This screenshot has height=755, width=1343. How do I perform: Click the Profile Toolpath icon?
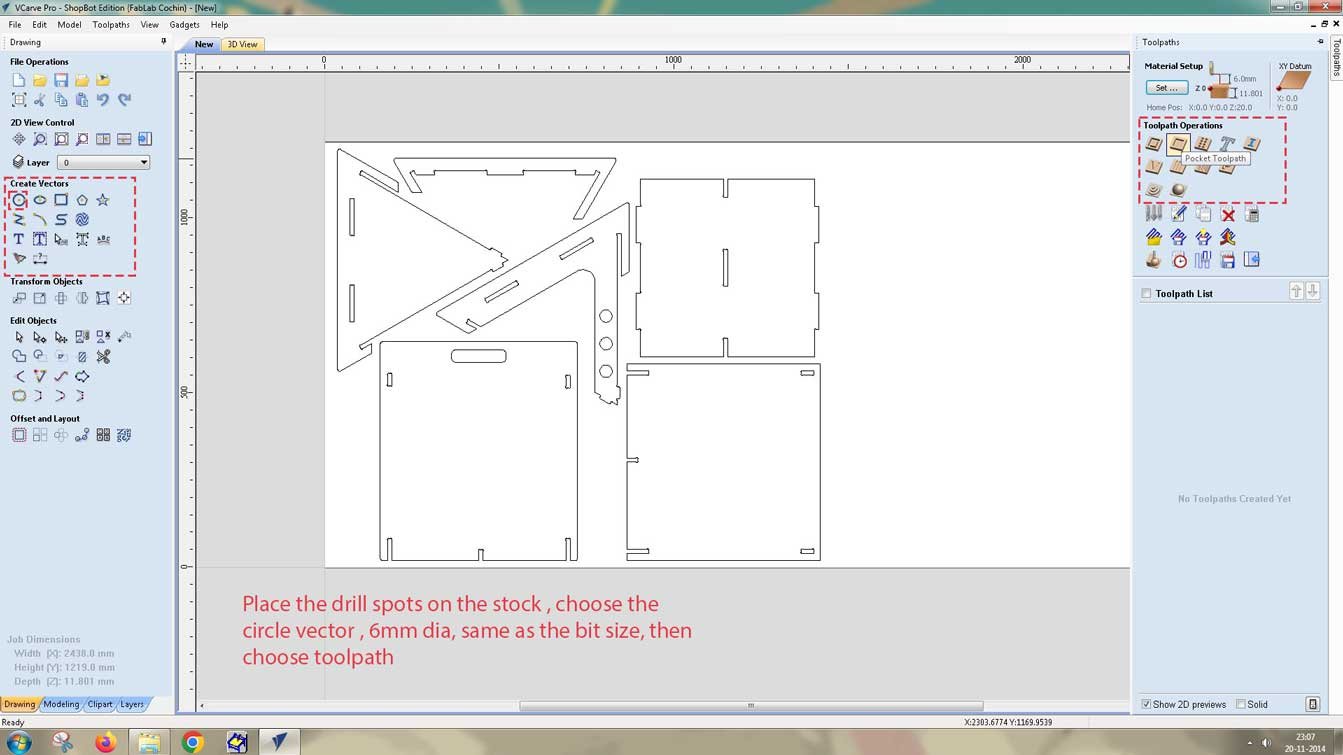(1154, 144)
